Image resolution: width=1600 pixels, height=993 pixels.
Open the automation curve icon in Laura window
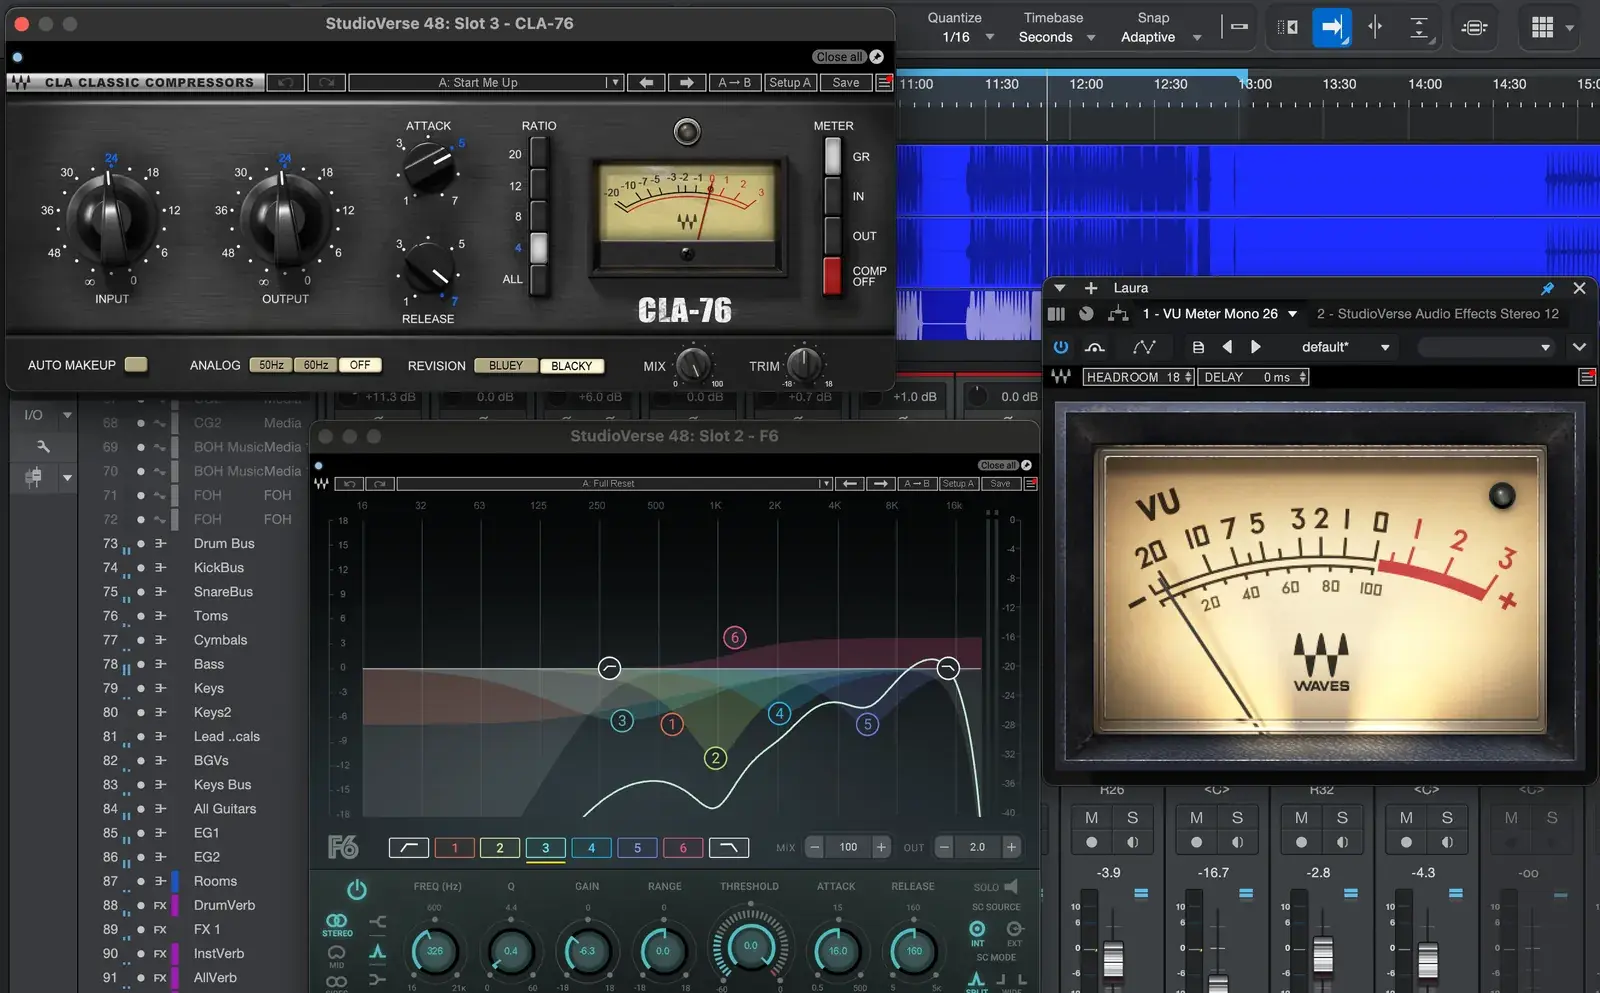click(x=1144, y=347)
